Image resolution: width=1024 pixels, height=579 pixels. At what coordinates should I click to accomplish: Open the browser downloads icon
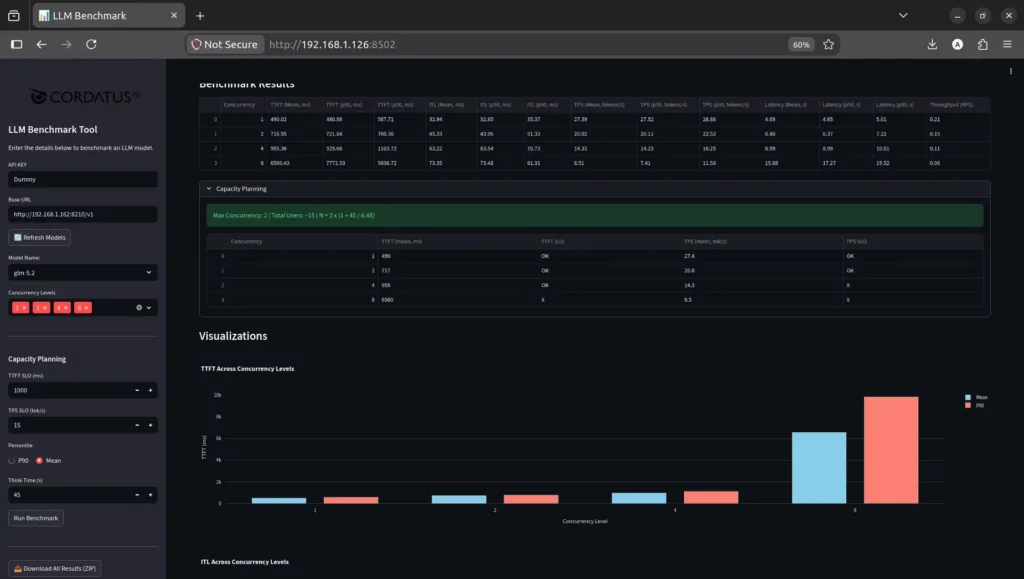(x=932, y=44)
